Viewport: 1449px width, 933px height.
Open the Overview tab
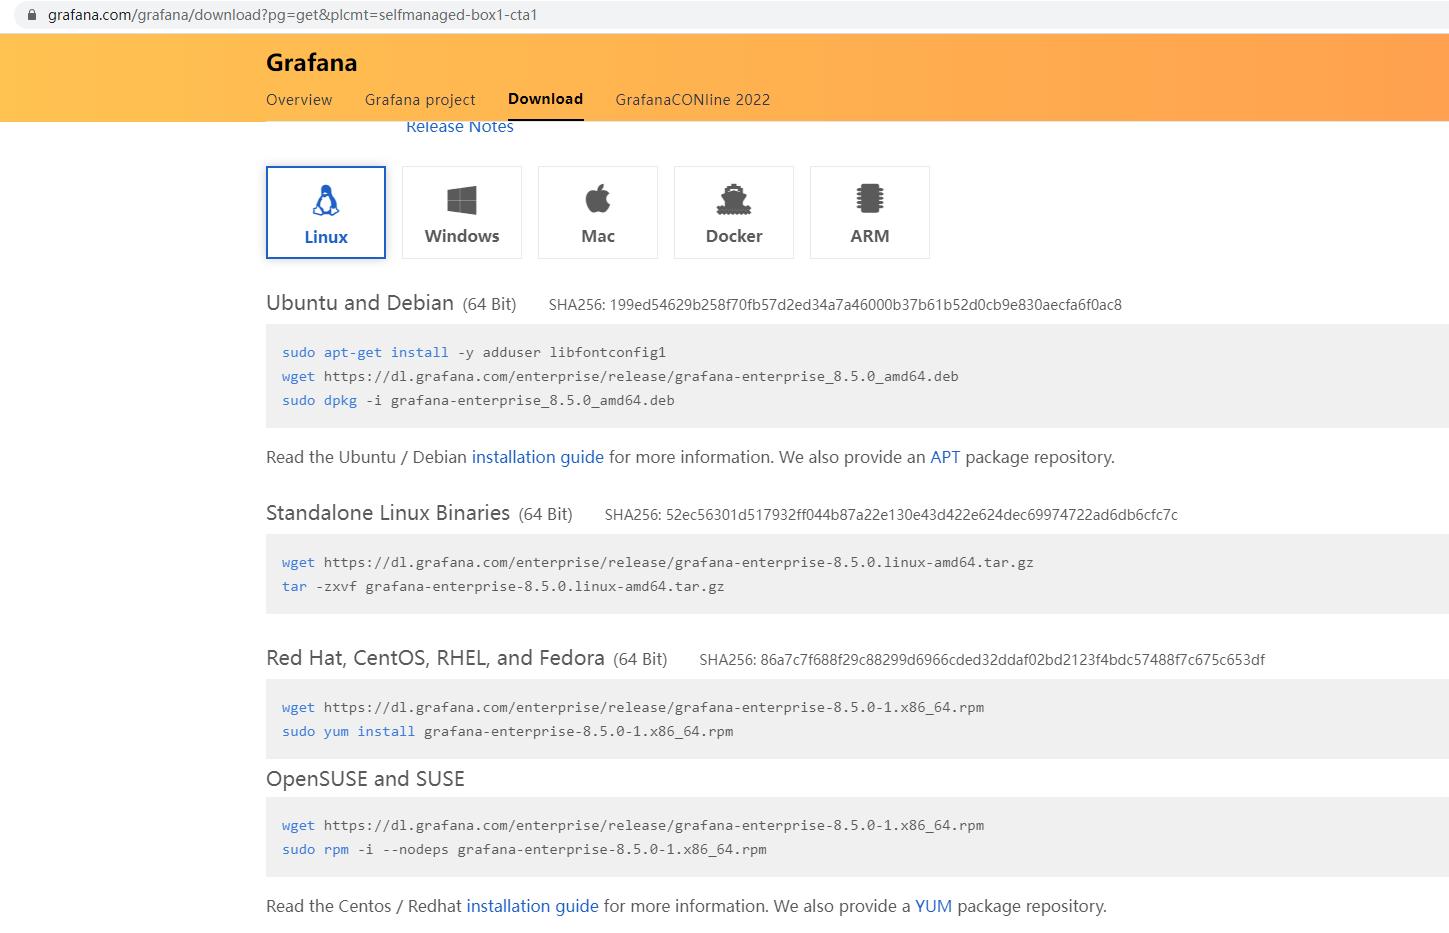click(299, 100)
